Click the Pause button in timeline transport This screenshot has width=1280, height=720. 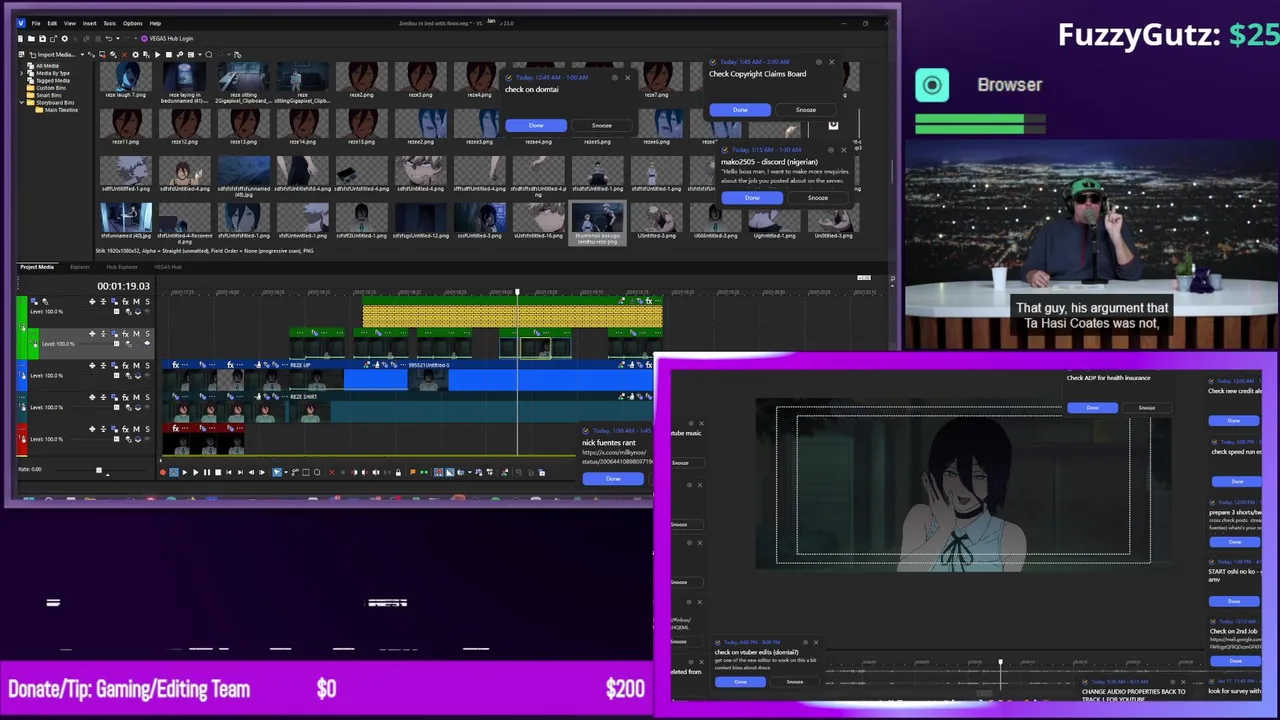(207, 472)
